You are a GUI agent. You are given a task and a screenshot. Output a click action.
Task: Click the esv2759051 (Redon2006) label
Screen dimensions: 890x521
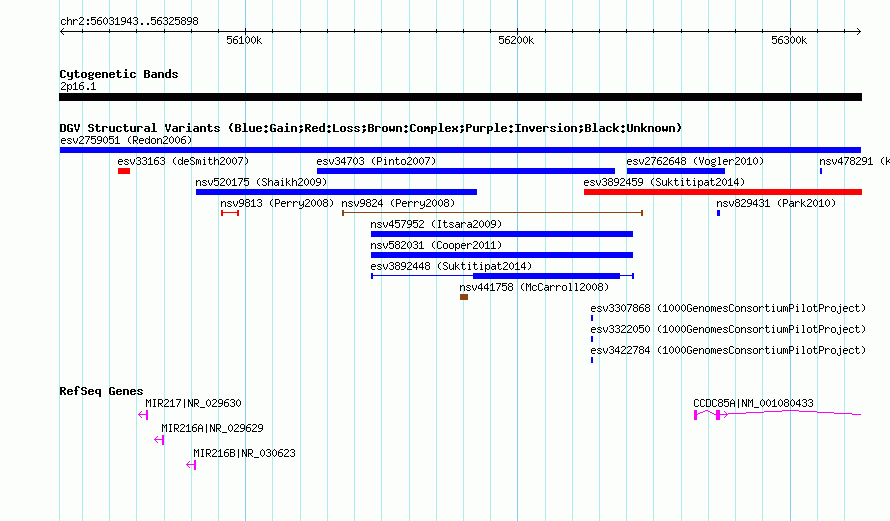(126, 140)
